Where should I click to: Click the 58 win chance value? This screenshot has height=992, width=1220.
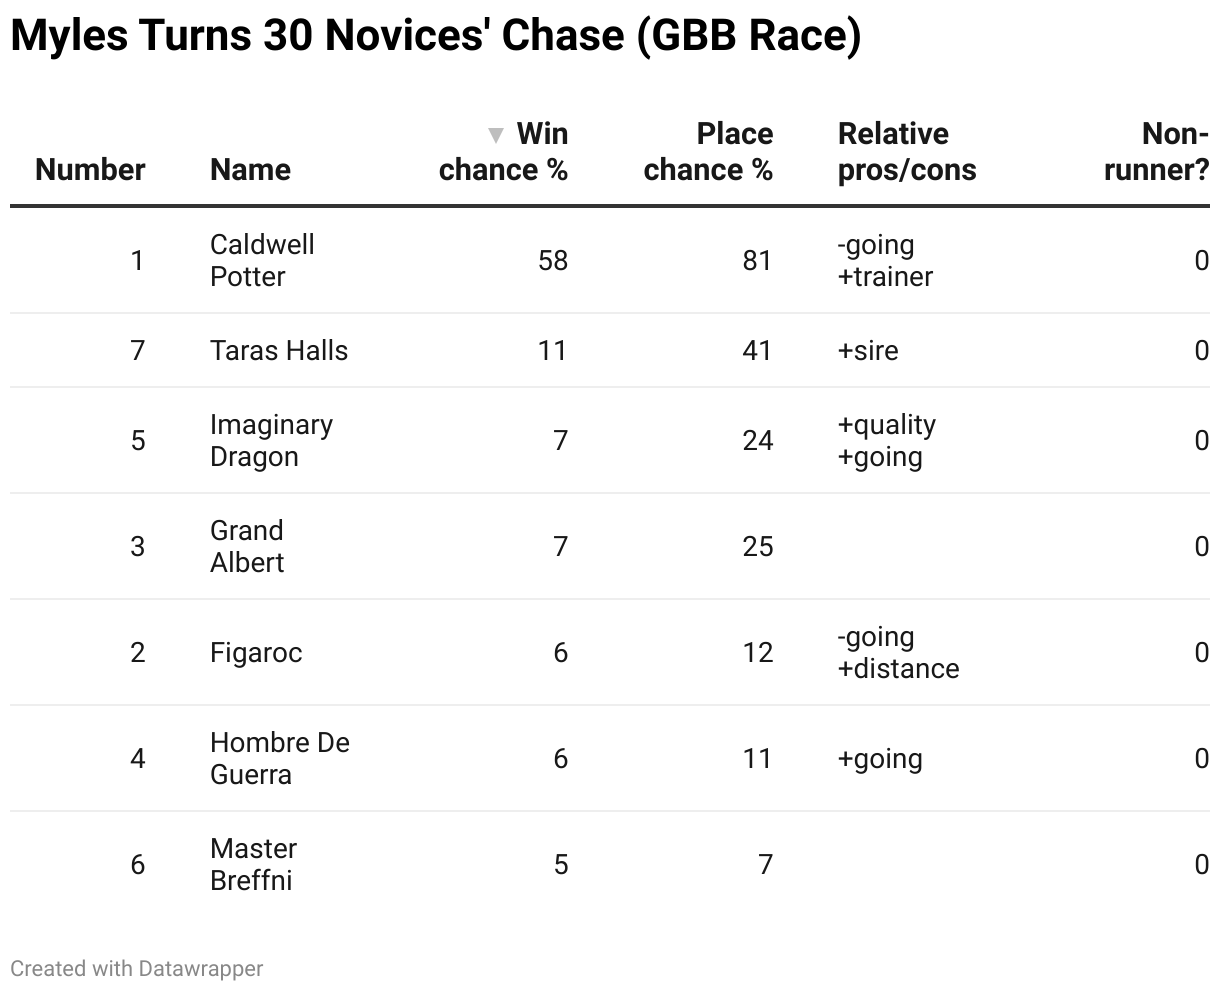pos(552,261)
